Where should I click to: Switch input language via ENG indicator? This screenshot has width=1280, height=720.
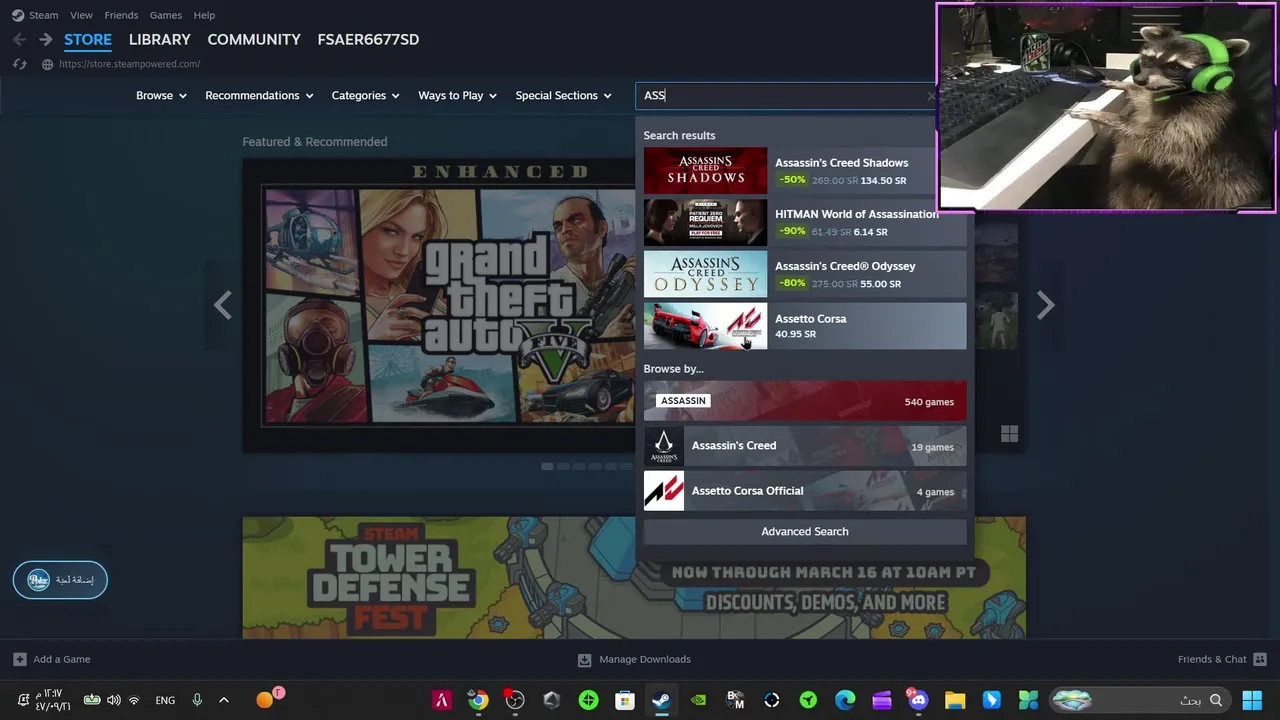pyautogui.click(x=165, y=701)
